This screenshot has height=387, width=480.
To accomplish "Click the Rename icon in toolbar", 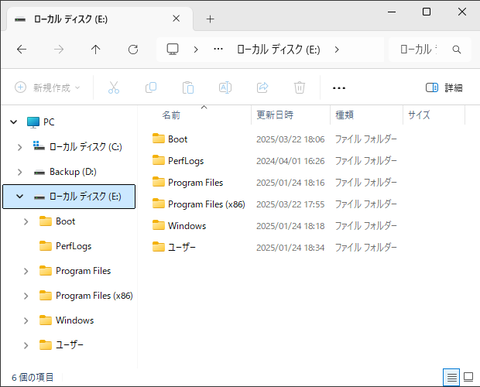I will pos(225,88).
